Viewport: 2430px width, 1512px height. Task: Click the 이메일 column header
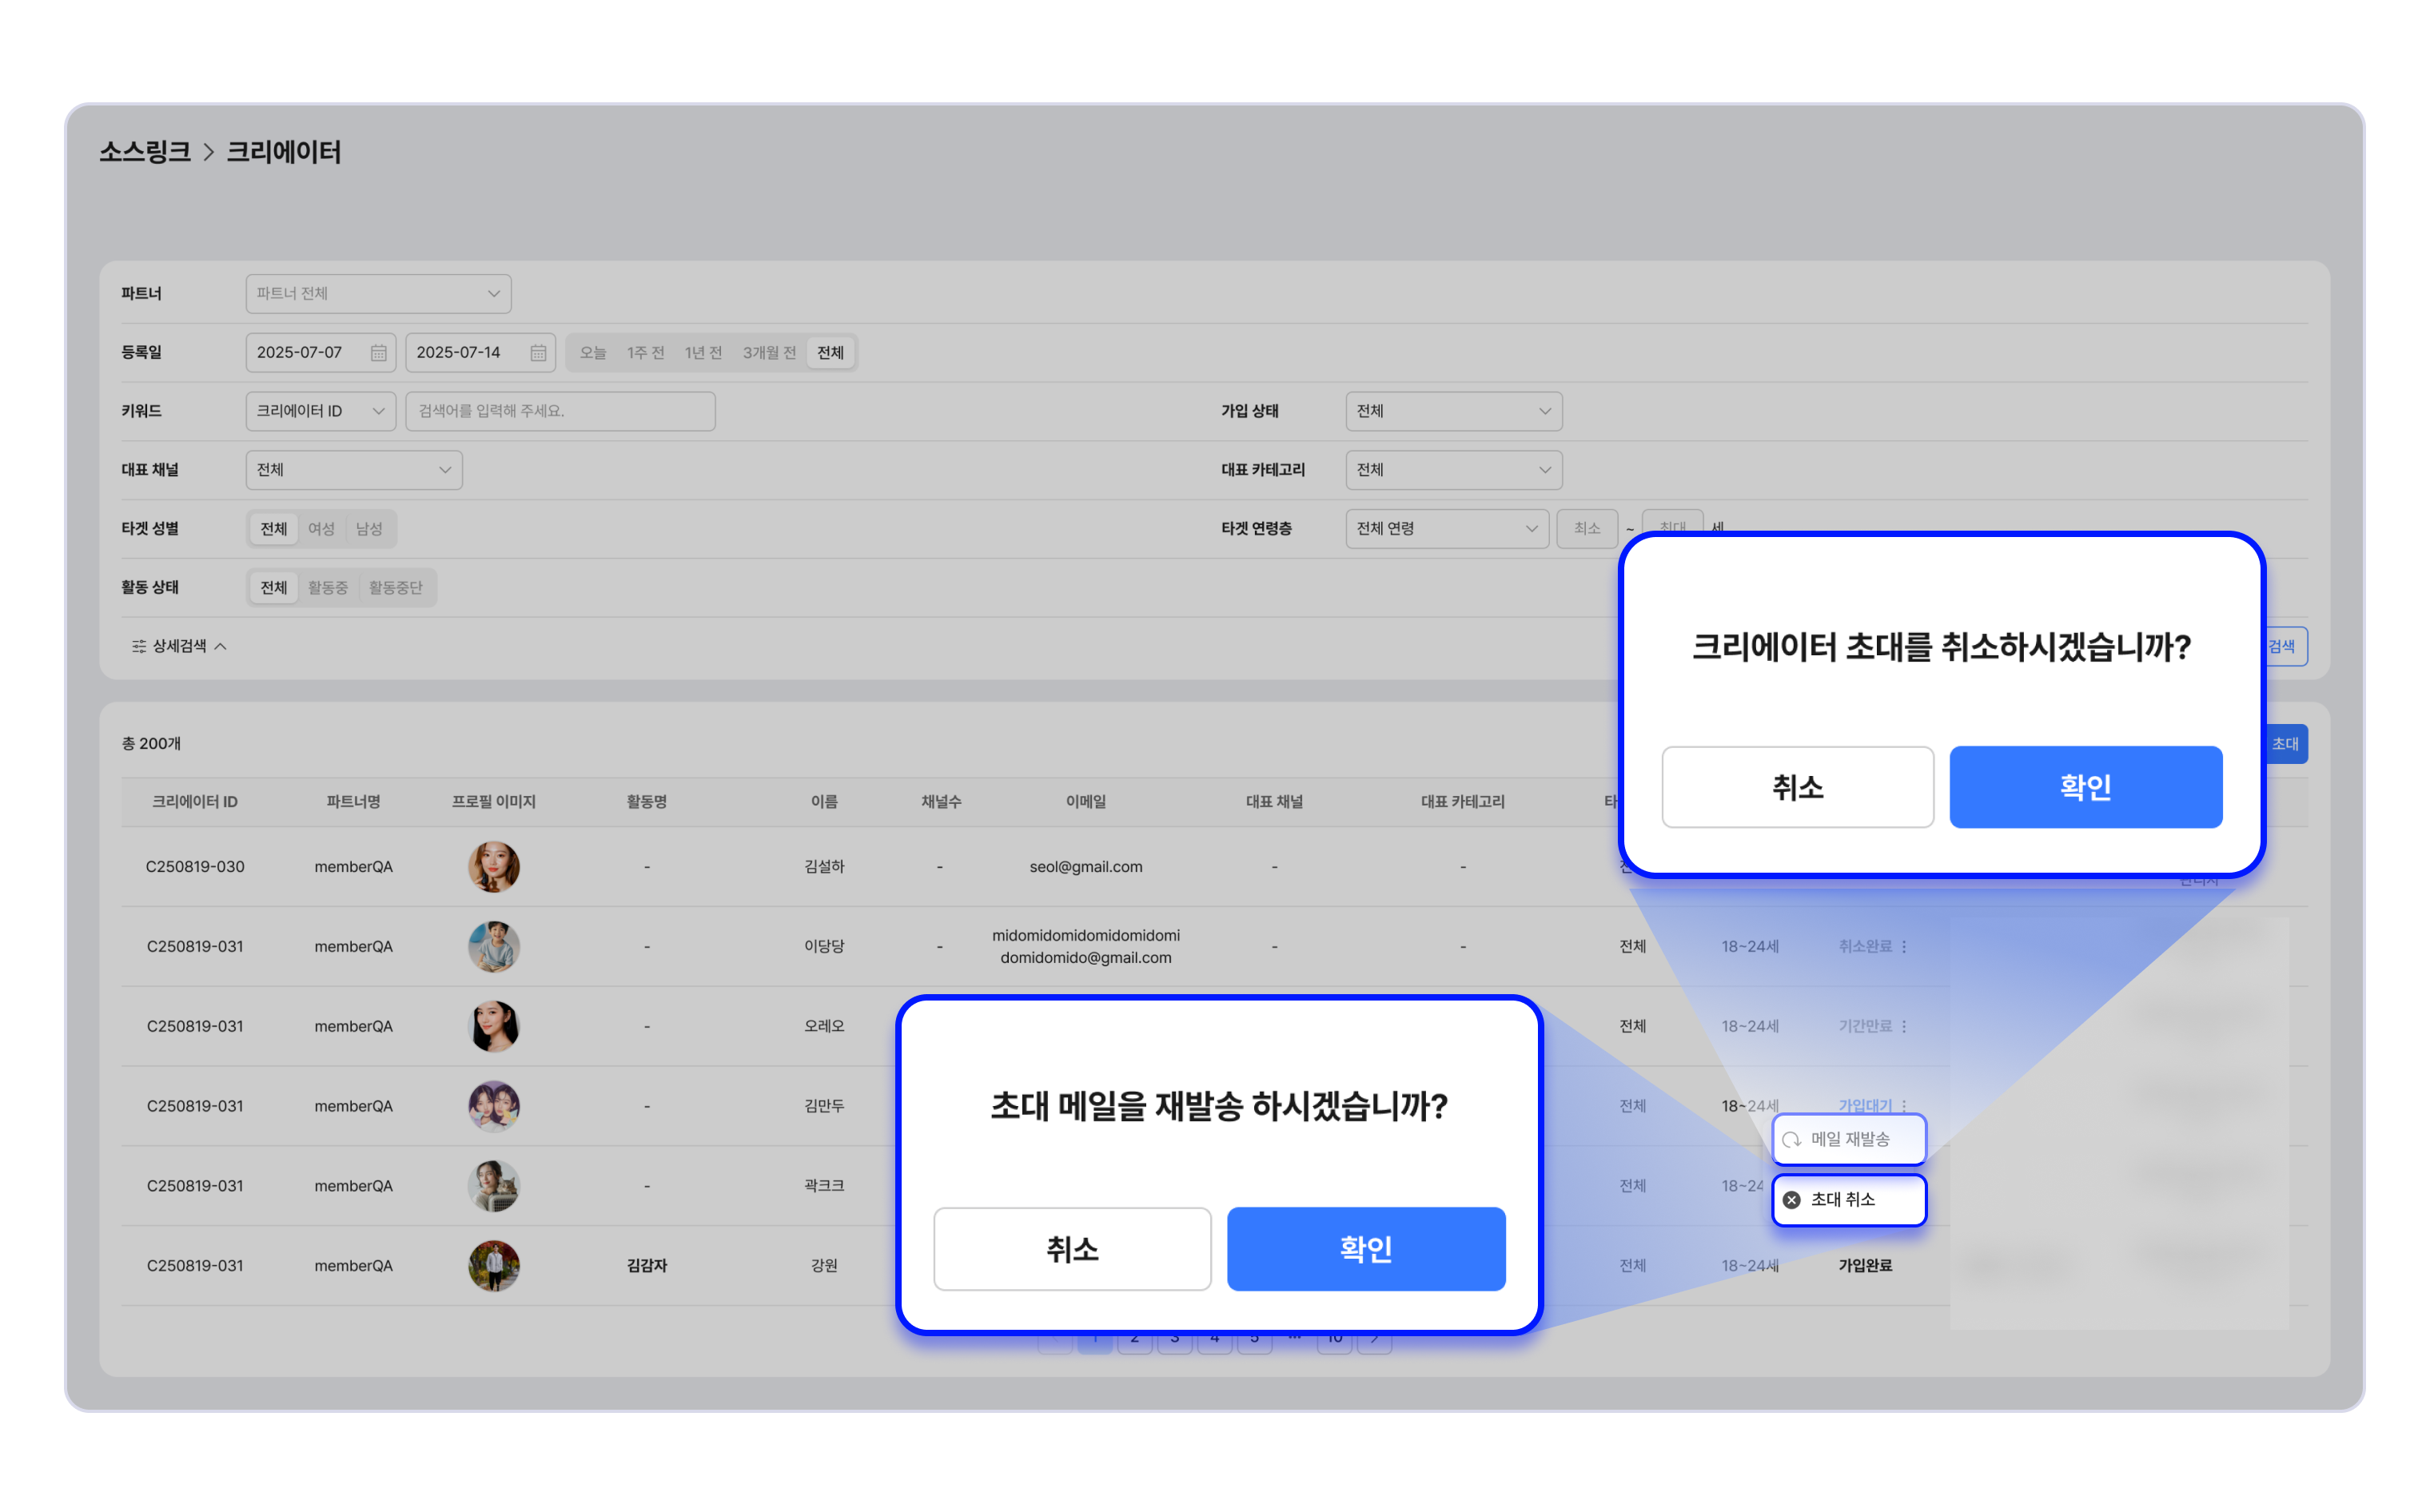coord(1086,802)
